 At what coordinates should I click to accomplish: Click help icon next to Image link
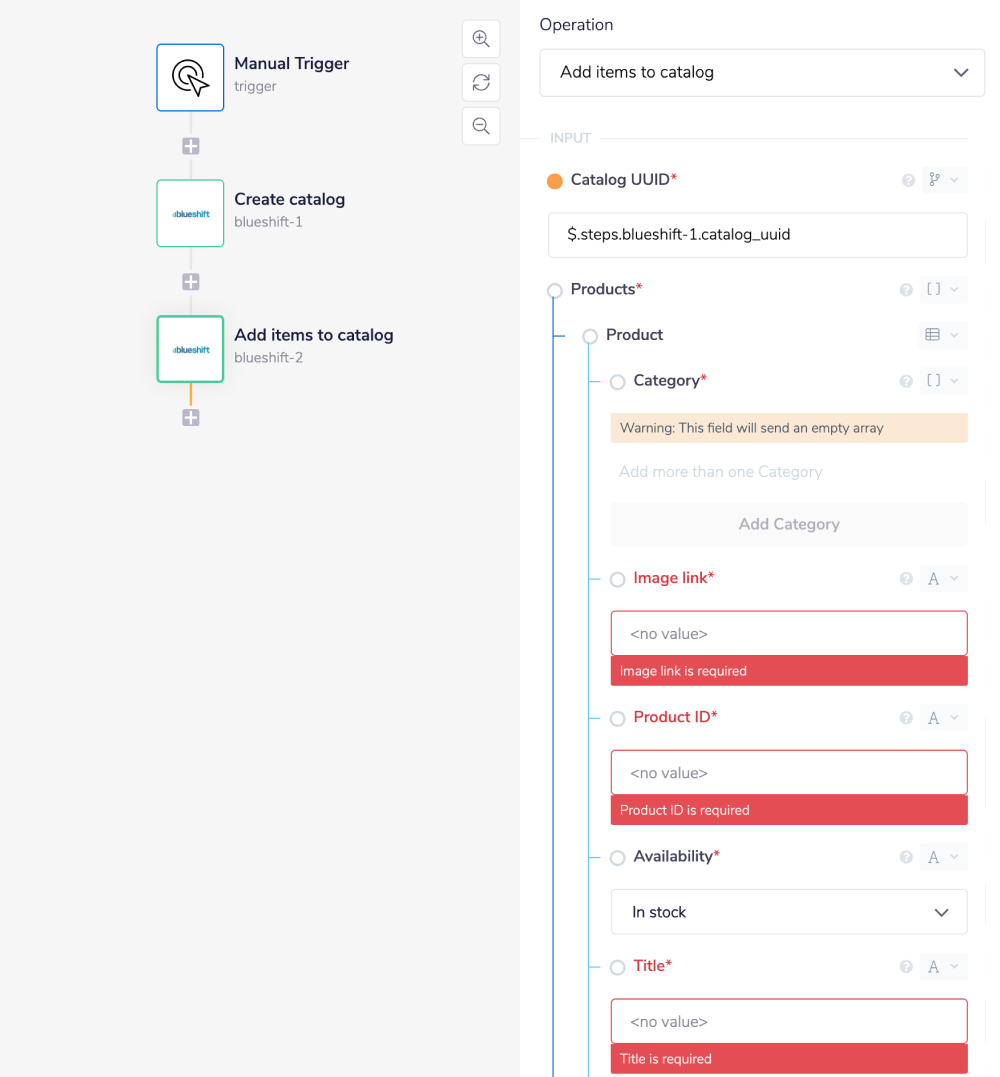[x=906, y=579]
